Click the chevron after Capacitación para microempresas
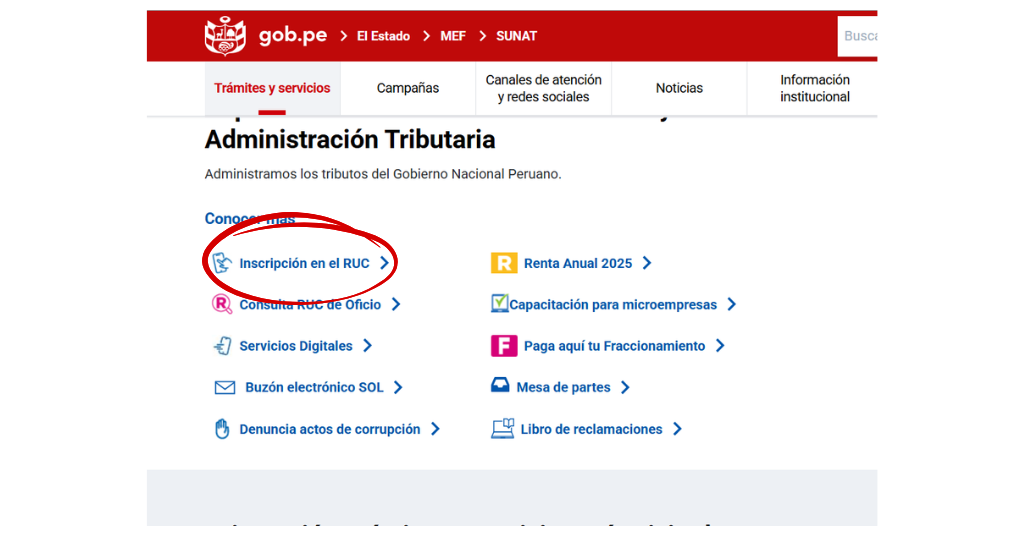Screen dimensions: 1024x536 pyautogui.click(x=732, y=304)
